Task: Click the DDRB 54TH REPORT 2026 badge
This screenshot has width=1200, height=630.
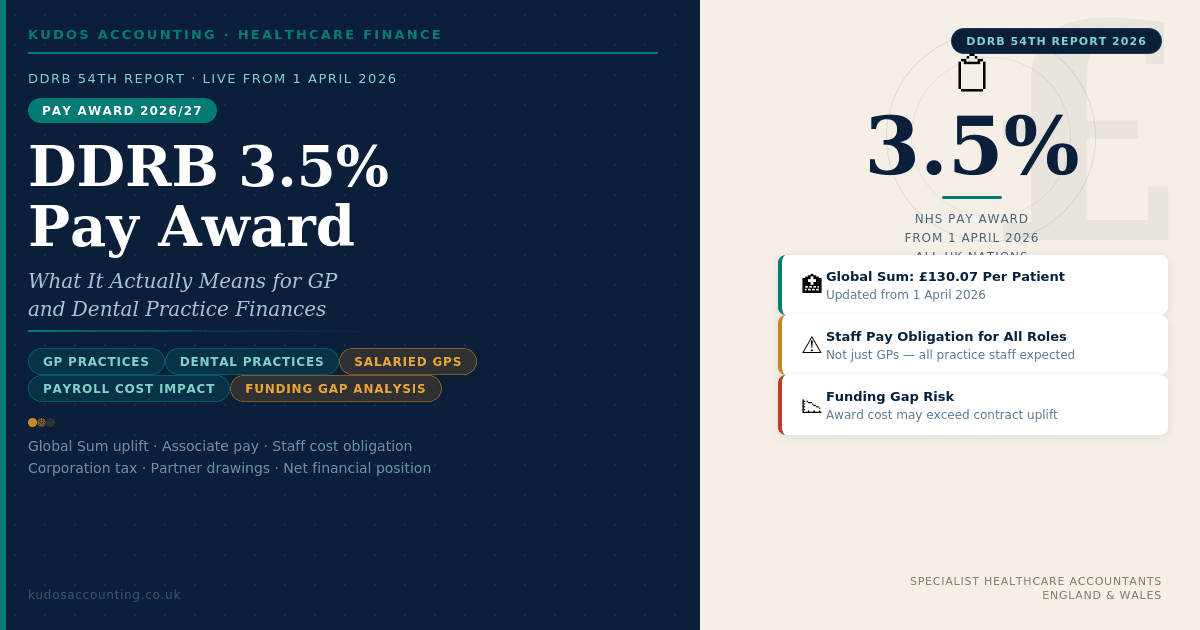Action: point(1056,41)
